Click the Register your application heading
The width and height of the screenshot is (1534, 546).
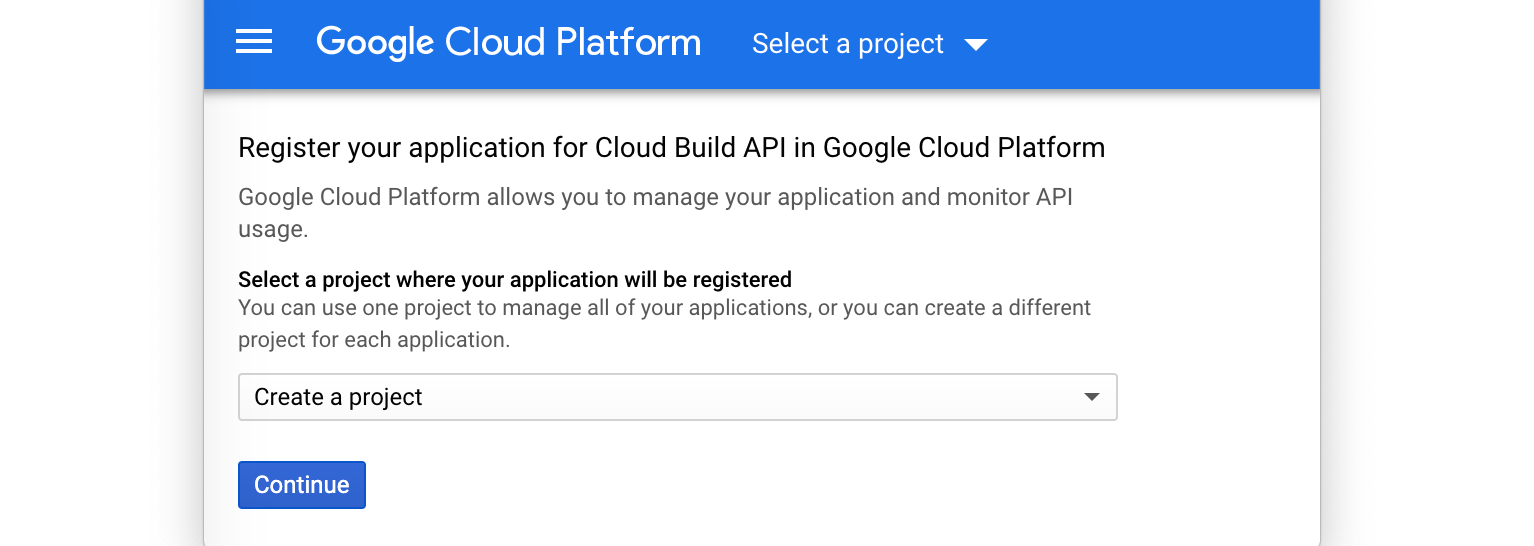click(x=671, y=148)
